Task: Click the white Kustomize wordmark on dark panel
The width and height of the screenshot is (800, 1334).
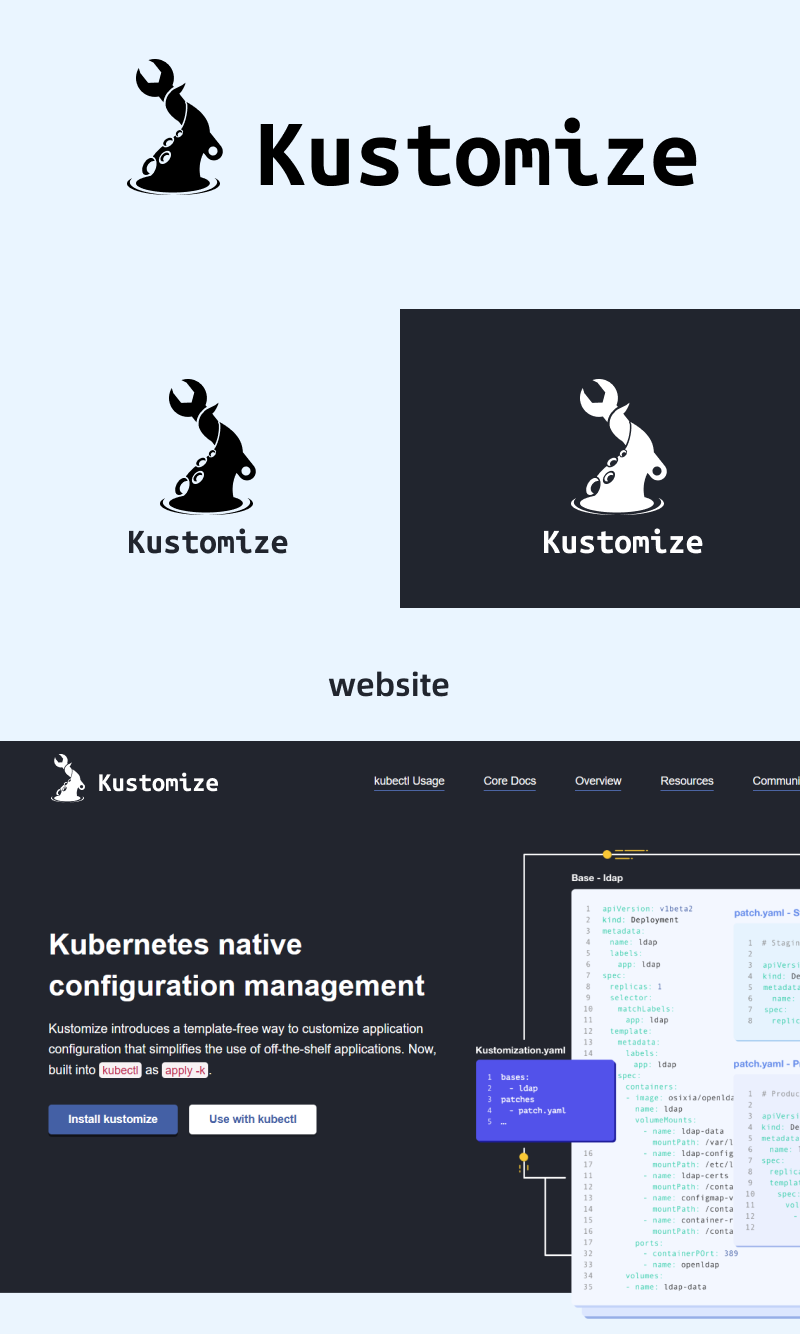Action: (622, 543)
